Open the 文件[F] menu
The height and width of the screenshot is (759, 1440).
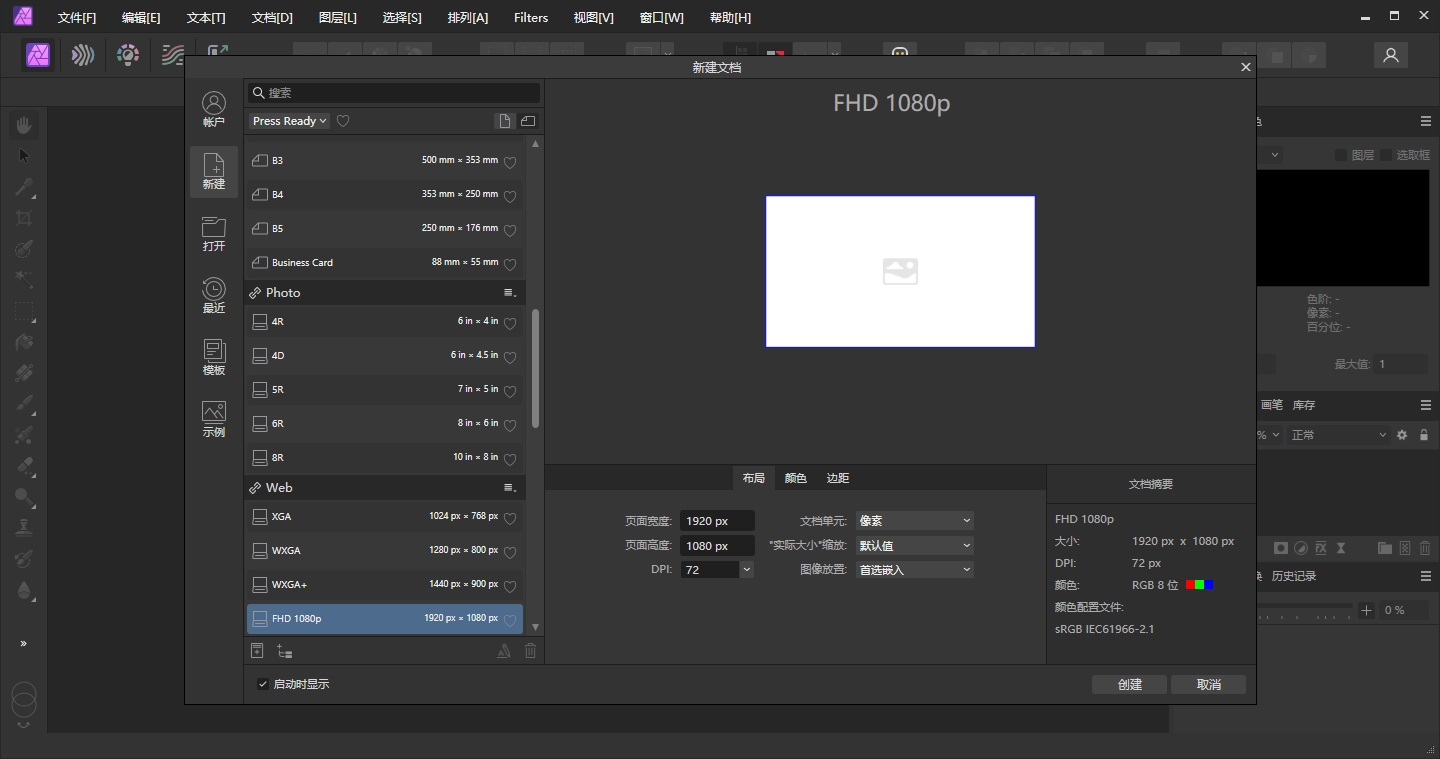[77, 18]
